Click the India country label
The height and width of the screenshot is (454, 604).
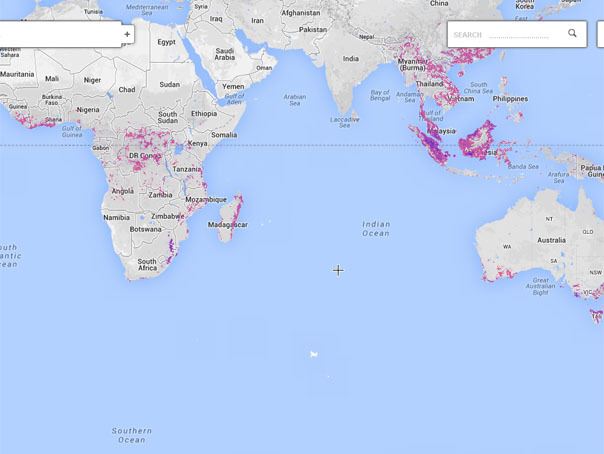click(351, 58)
